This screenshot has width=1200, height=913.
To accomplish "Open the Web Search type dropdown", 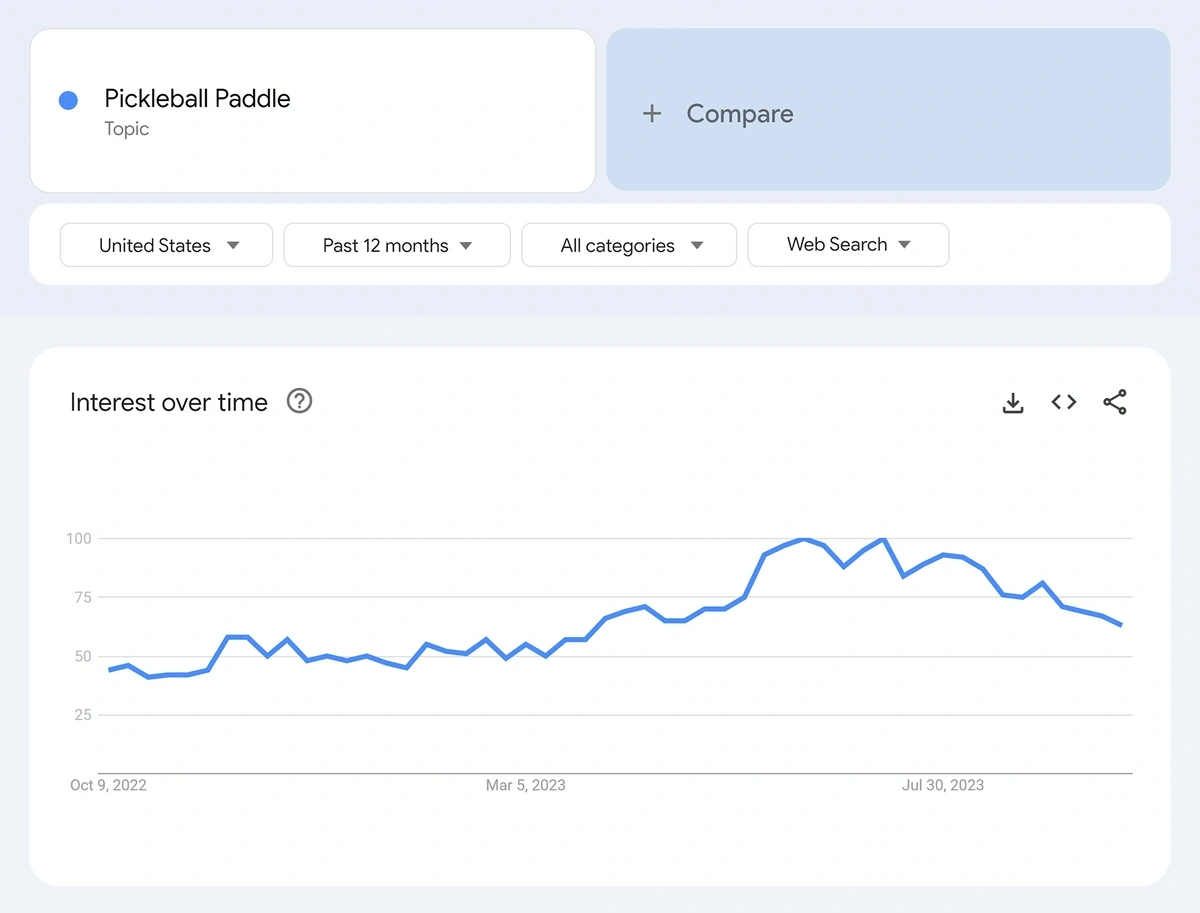I will (848, 245).
